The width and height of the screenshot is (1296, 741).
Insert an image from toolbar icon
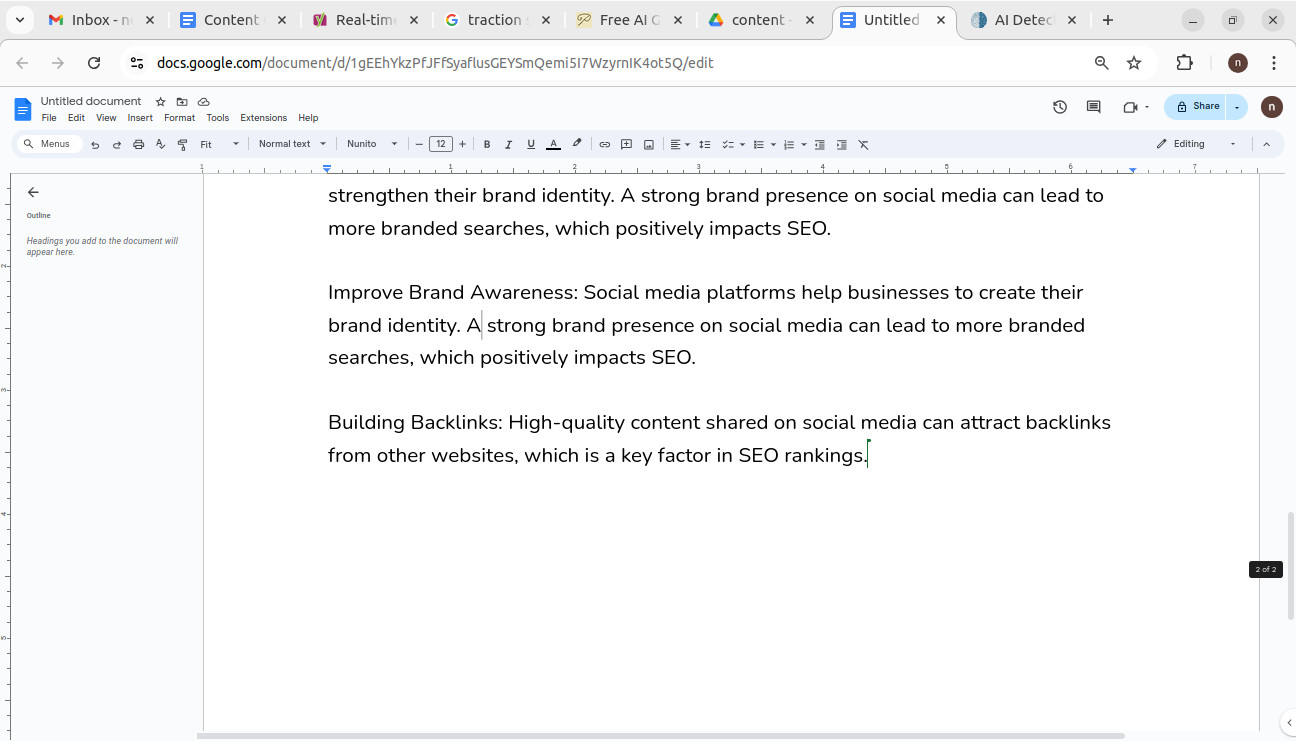click(x=649, y=145)
